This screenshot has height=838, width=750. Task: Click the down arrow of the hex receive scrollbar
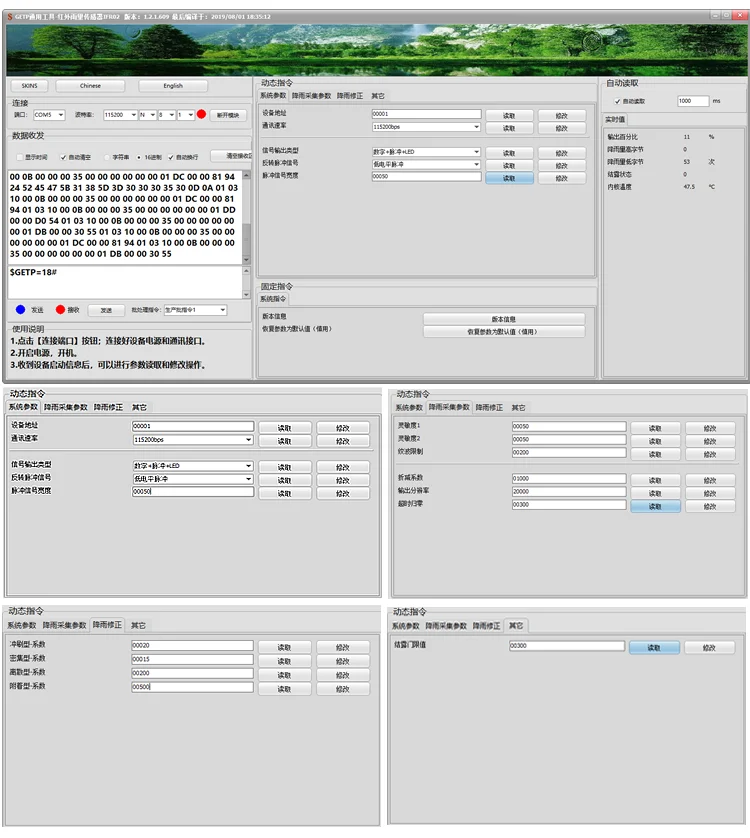point(246,260)
